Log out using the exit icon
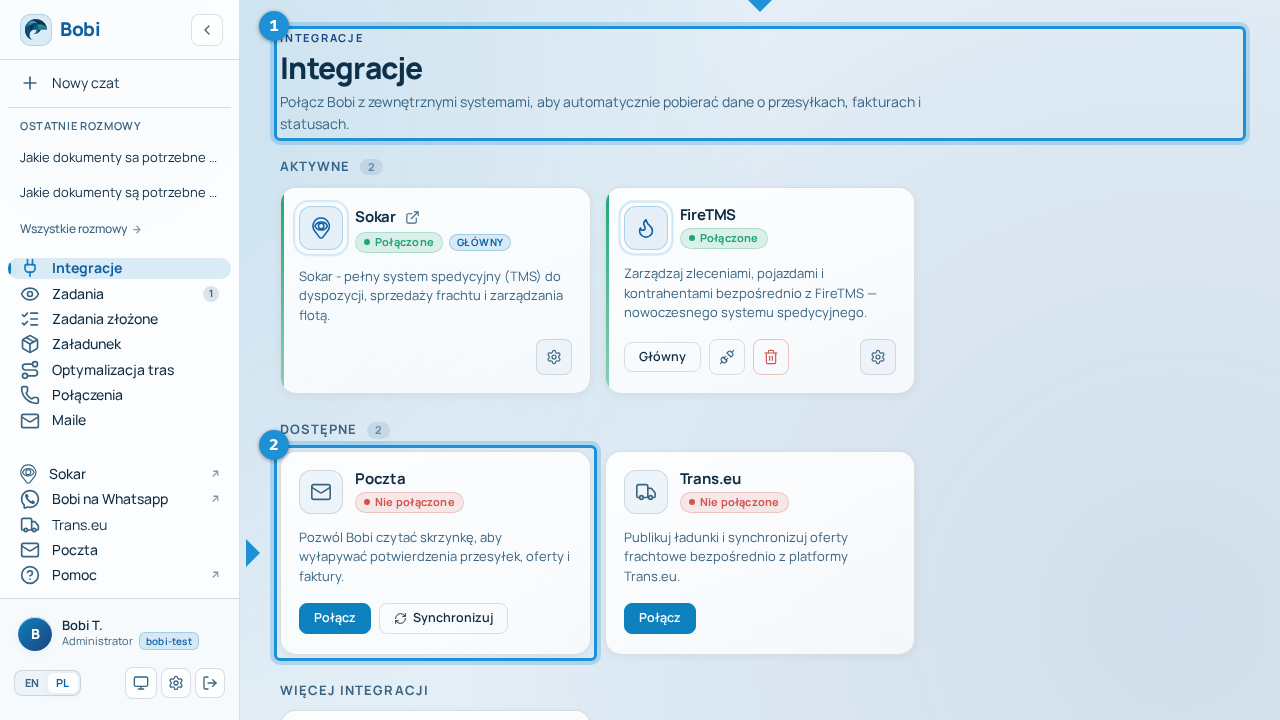Image resolution: width=1280 pixels, height=720 pixels. [210, 683]
